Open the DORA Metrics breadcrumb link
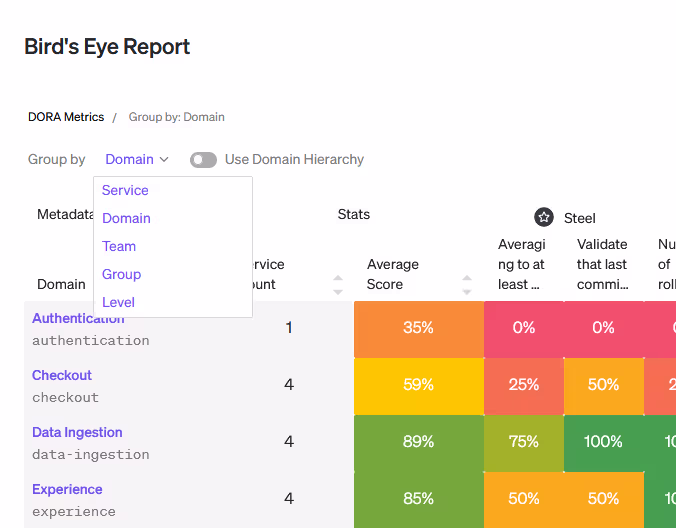 click(66, 117)
